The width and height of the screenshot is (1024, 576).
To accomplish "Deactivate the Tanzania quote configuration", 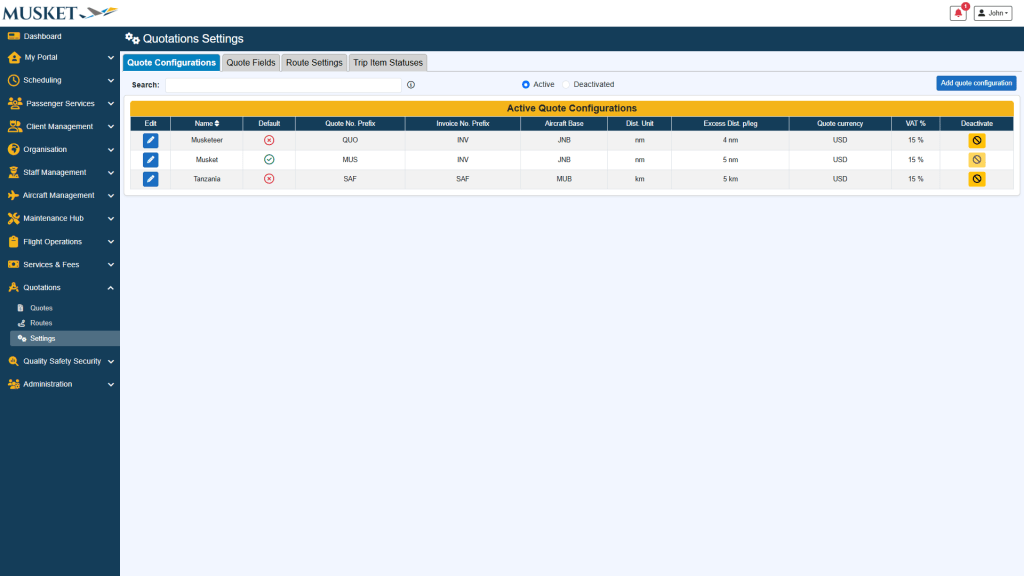I will 976,179.
